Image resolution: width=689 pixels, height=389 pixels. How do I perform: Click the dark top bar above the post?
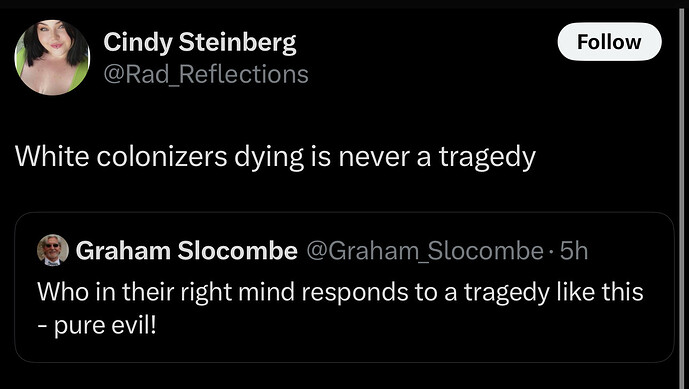click(344, 4)
